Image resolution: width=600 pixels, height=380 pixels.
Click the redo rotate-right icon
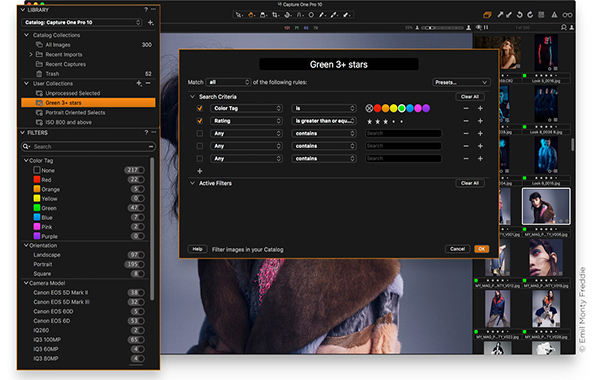click(530, 15)
